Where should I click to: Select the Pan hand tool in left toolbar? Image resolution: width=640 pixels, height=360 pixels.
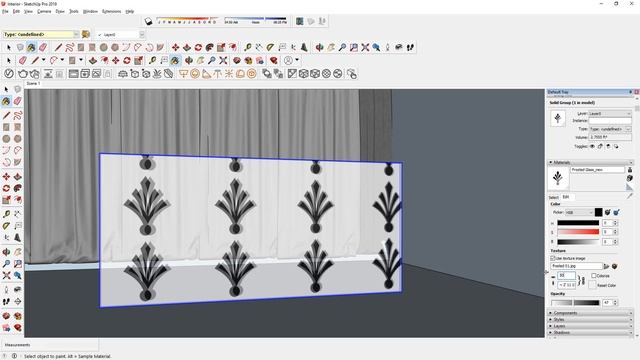pyautogui.click(x=18, y=252)
